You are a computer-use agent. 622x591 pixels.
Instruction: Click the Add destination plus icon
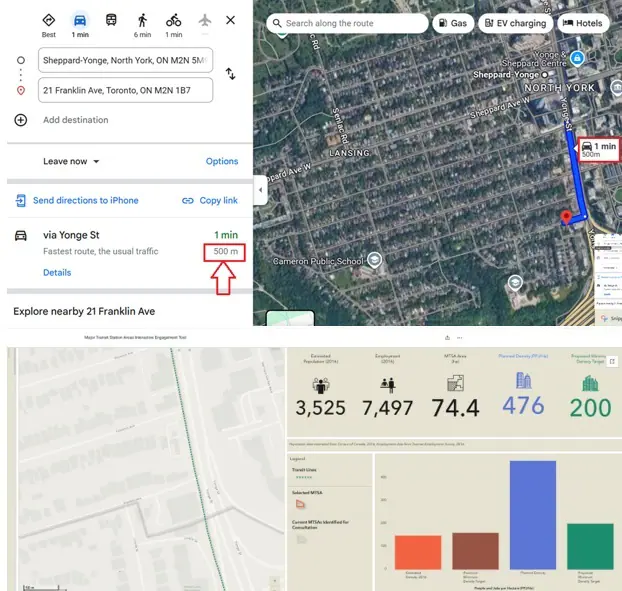pyautogui.click(x=21, y=120)
